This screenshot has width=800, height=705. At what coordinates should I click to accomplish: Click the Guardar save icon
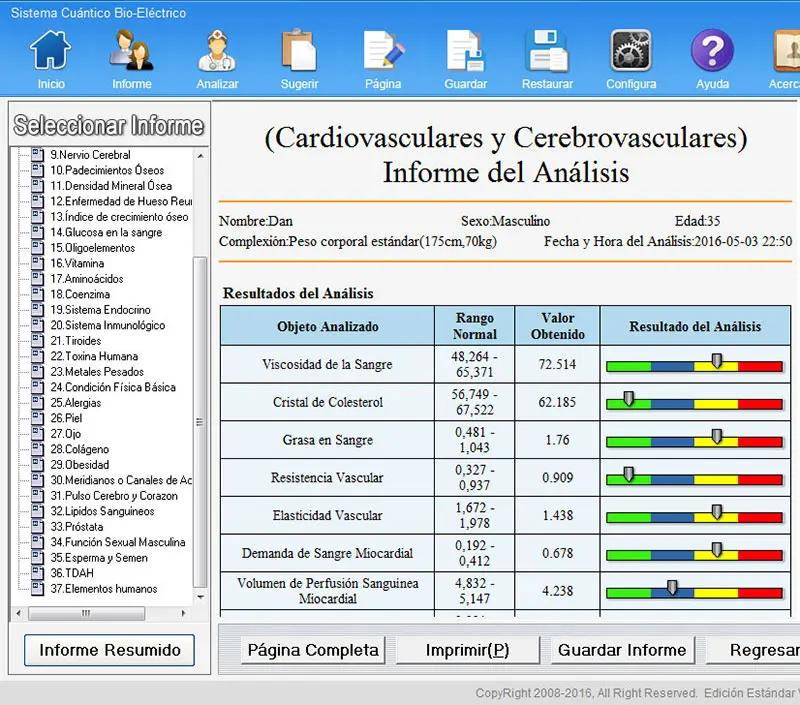click(x=465, y=52)
